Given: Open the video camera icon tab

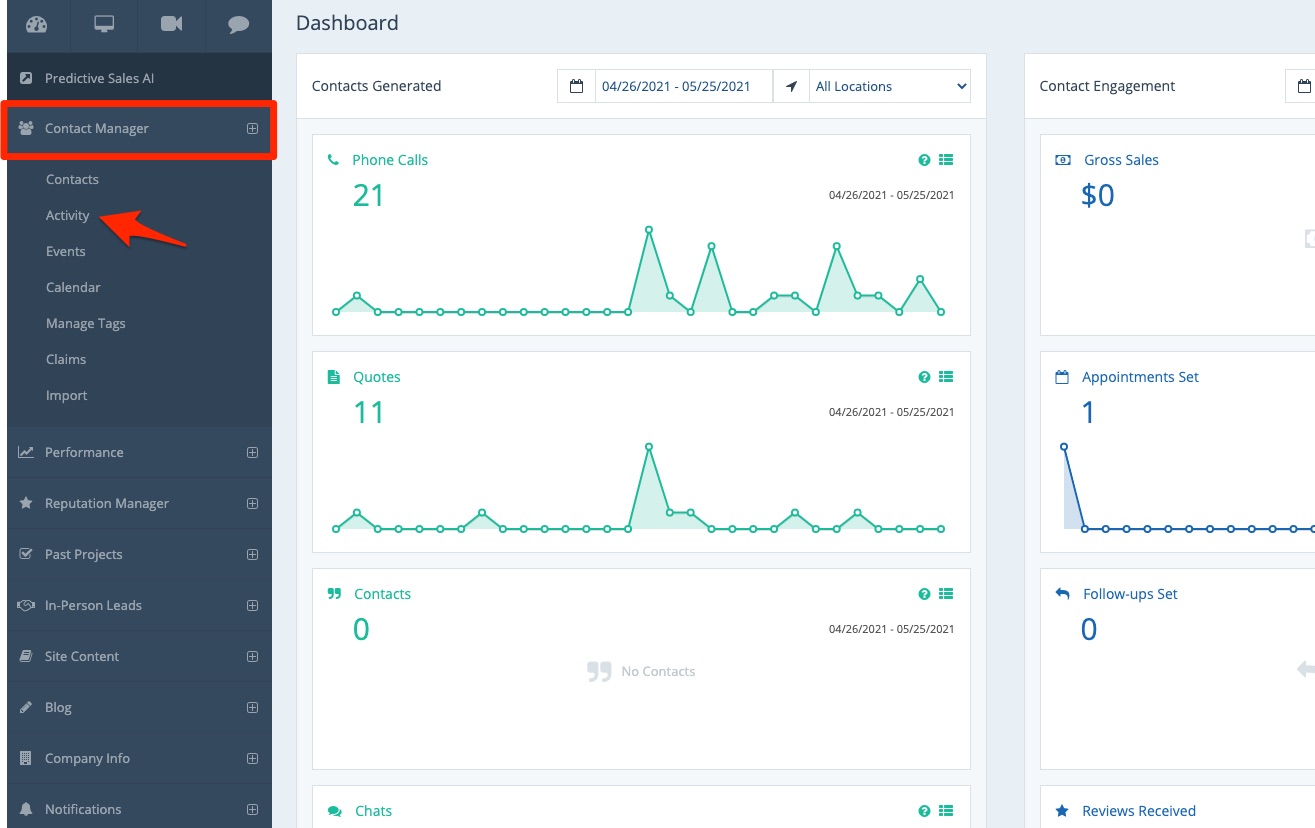Looking at the screenshot, I should [171, 25].
